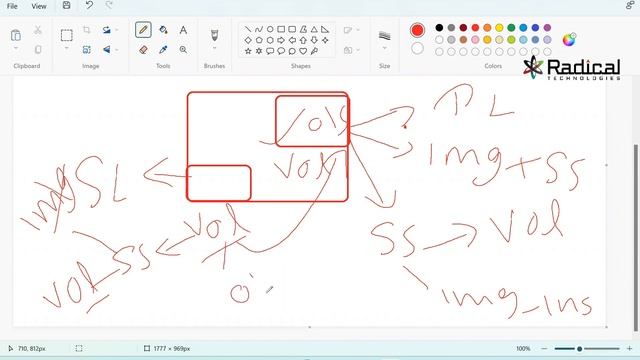640x360 pixels.
Task: Expand the Flip dropdown arrow
Action: pyautogui.click(x=117, y=50)
